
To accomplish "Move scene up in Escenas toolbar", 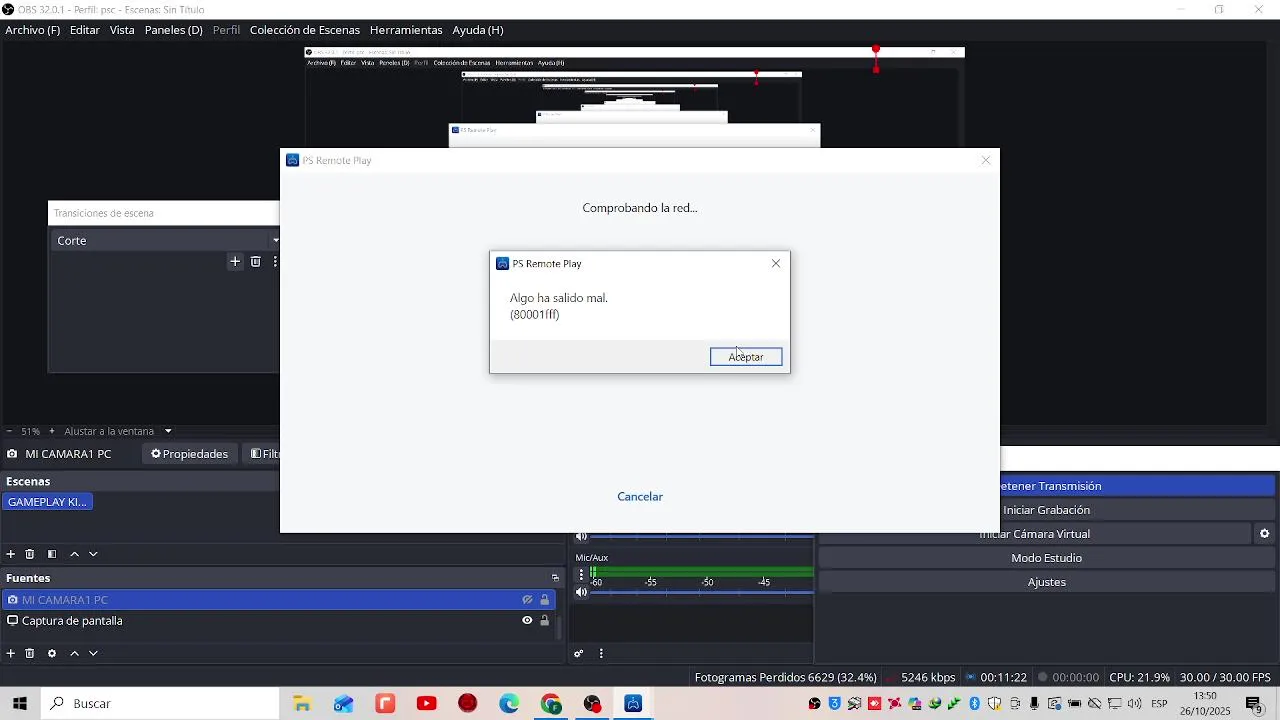I will [x=74, y=554].
